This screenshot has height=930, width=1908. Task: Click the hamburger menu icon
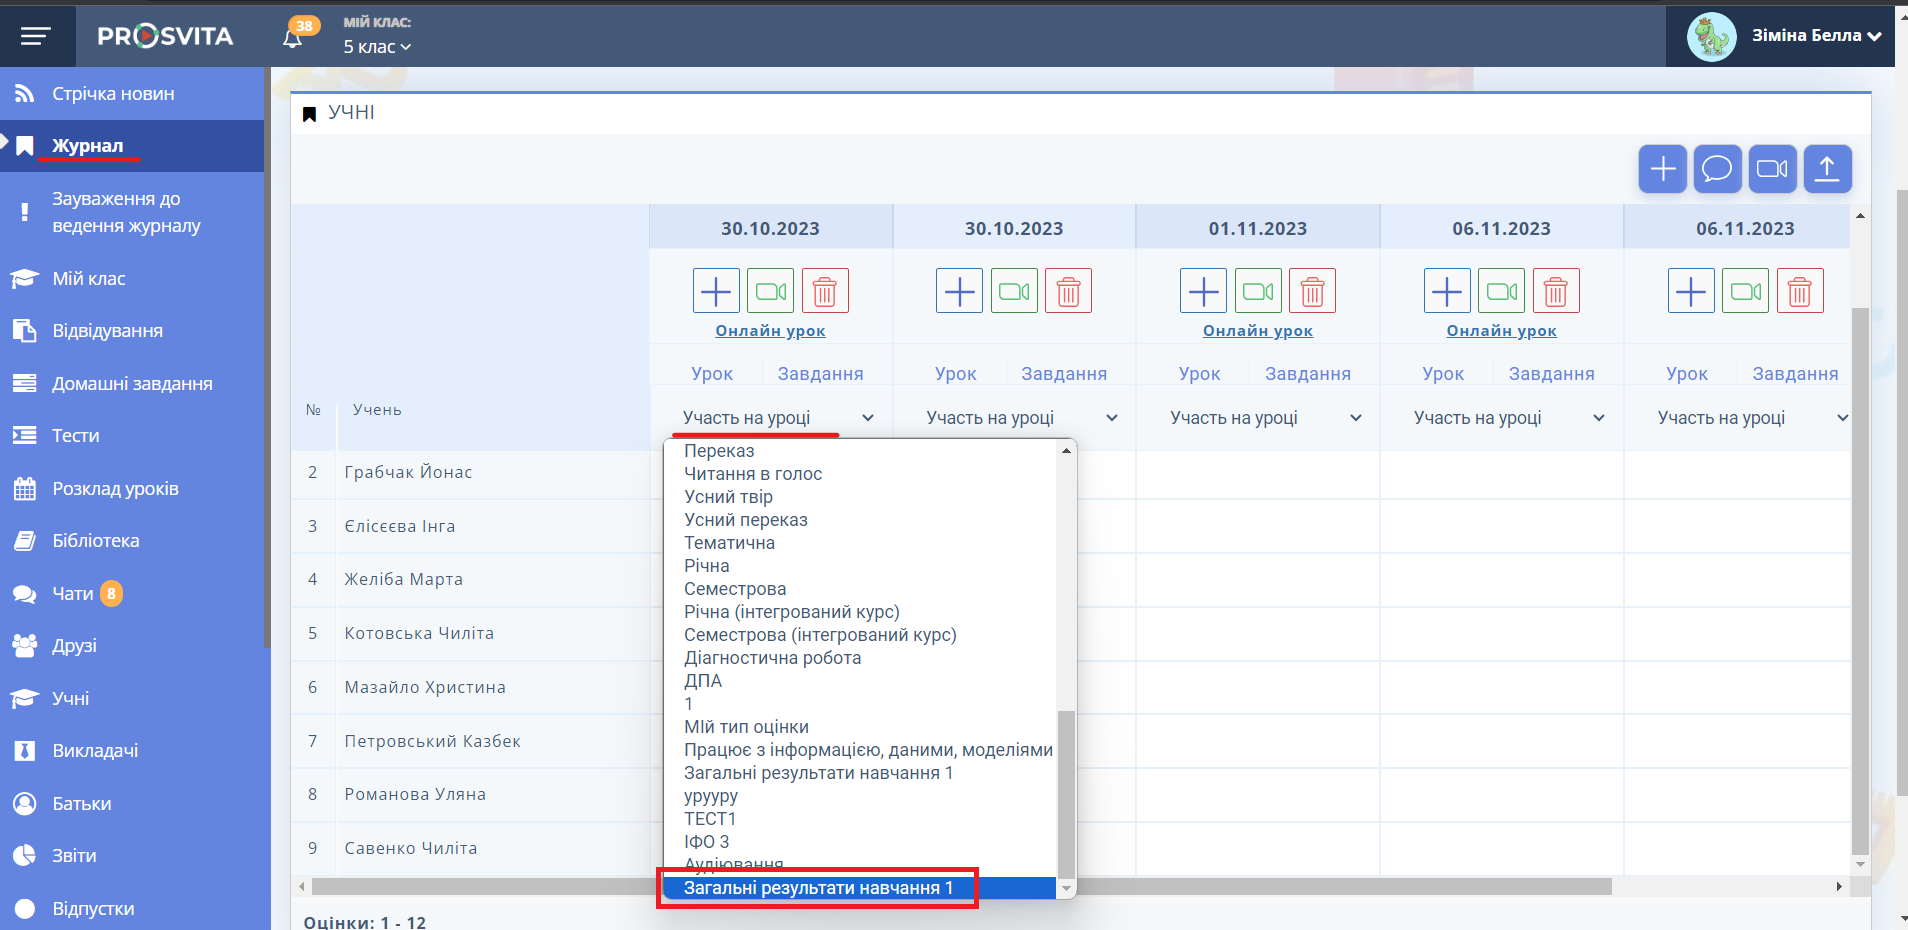click(36, 36)
